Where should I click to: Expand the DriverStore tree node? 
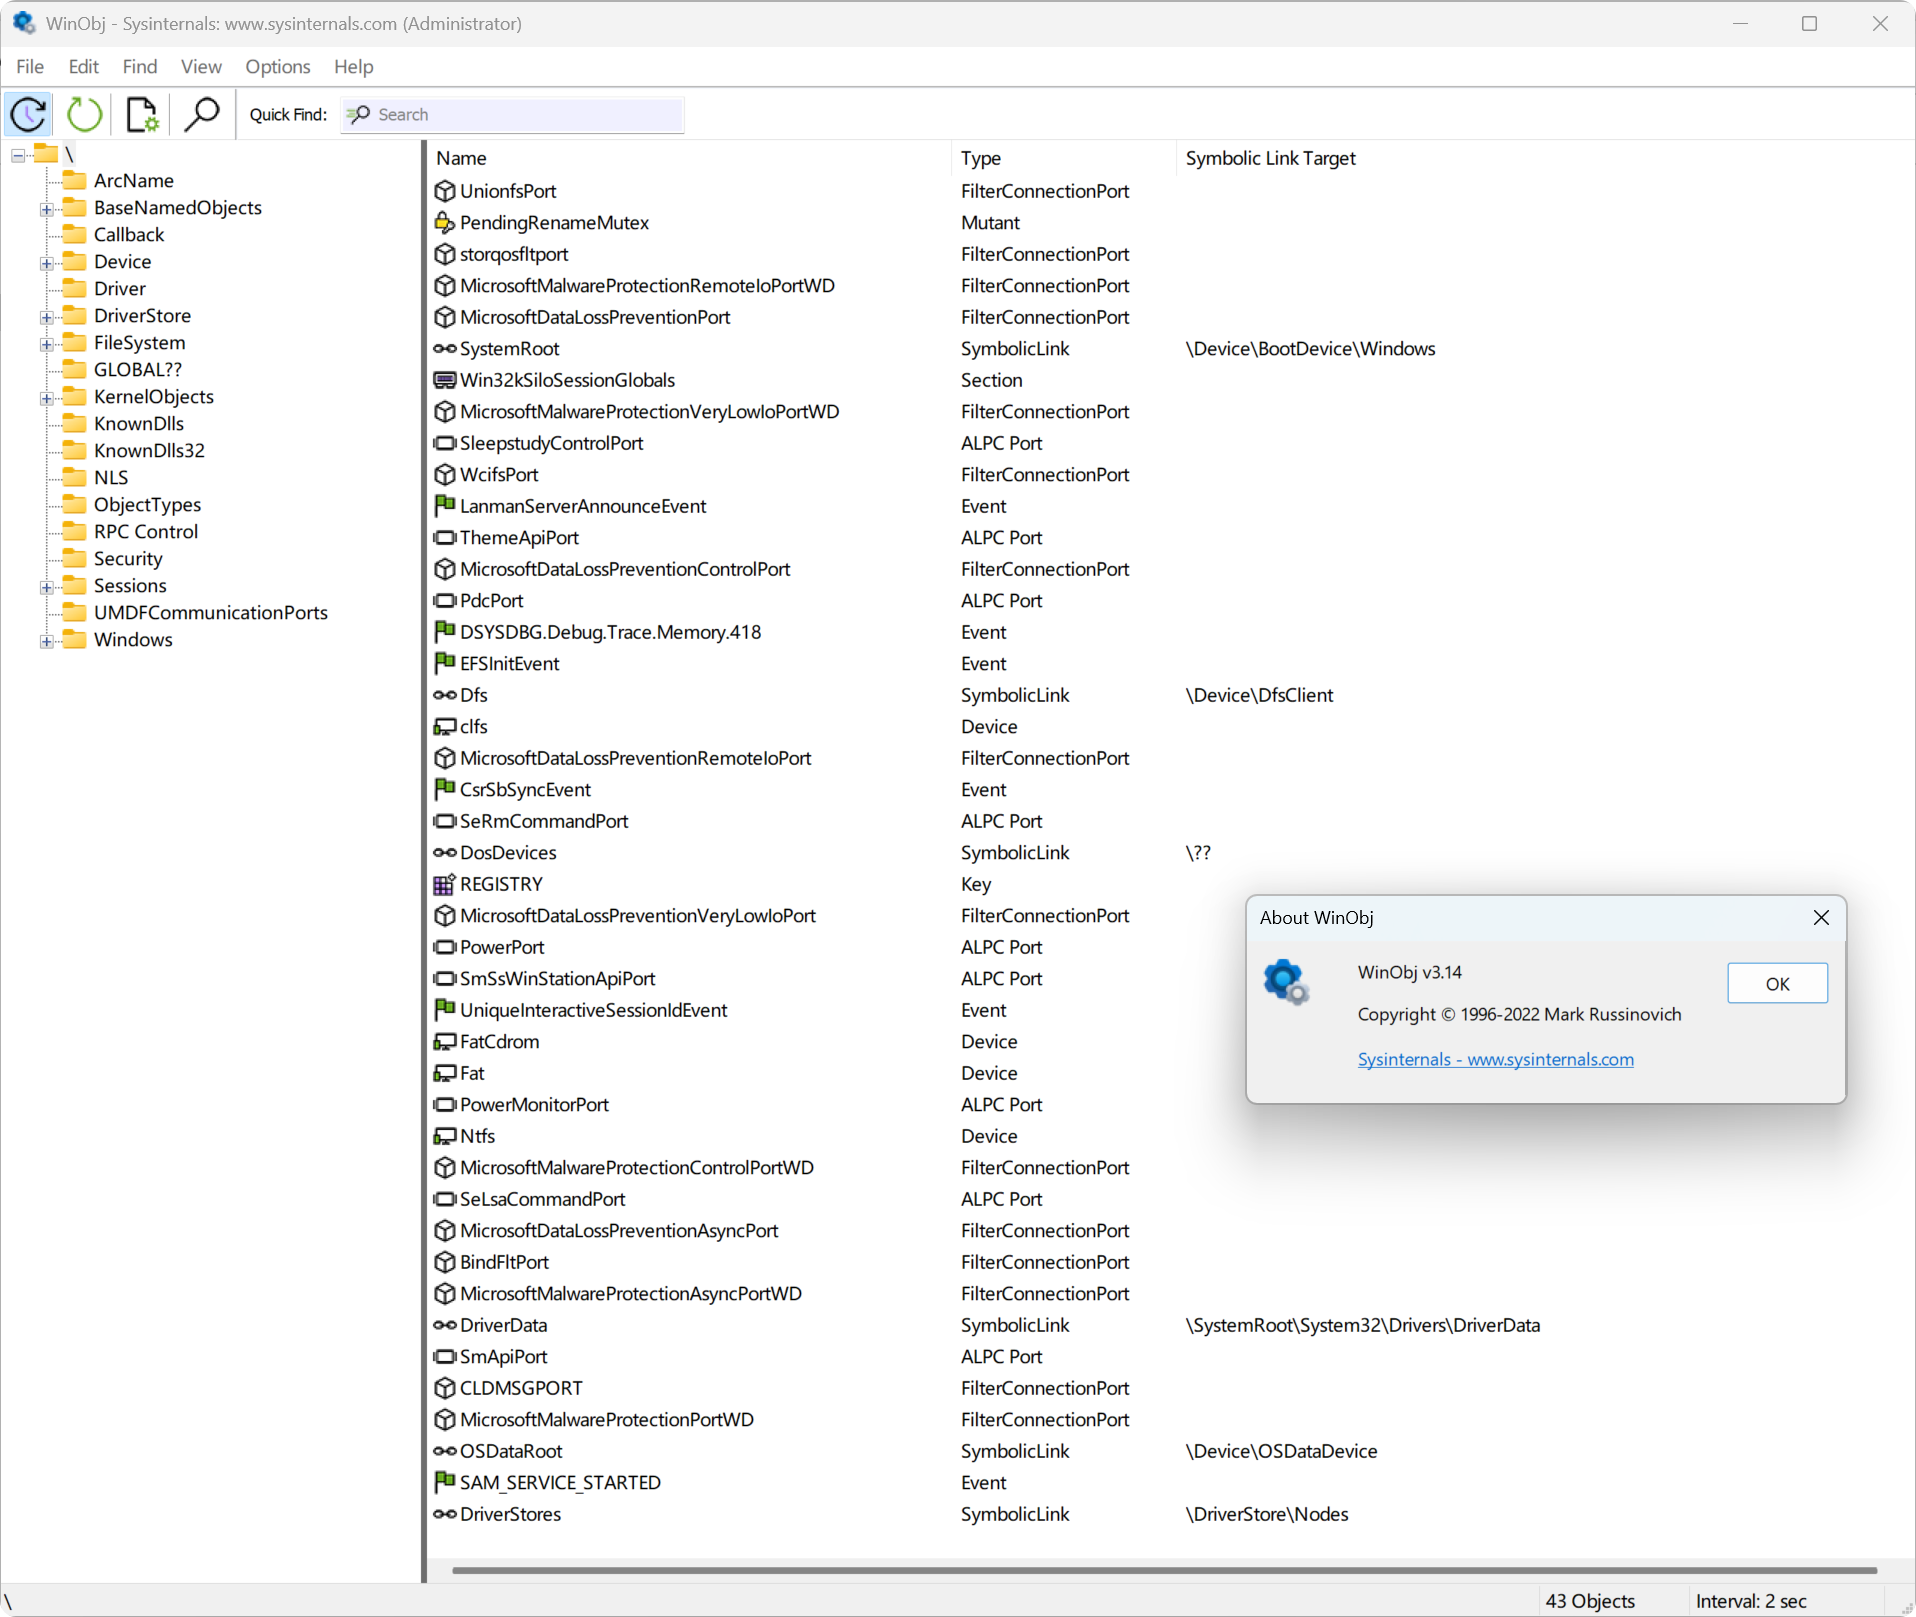(46, 317)
